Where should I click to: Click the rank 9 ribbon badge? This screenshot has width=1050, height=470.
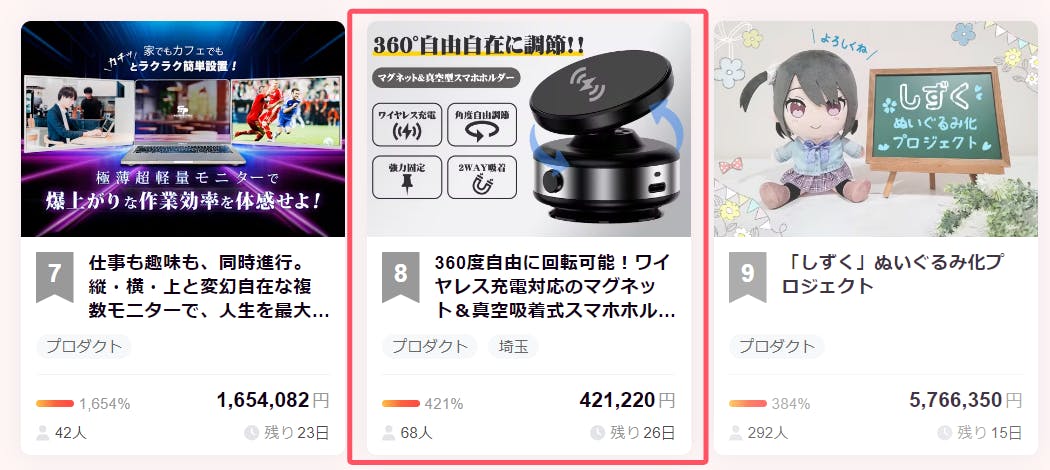[747, 276]
